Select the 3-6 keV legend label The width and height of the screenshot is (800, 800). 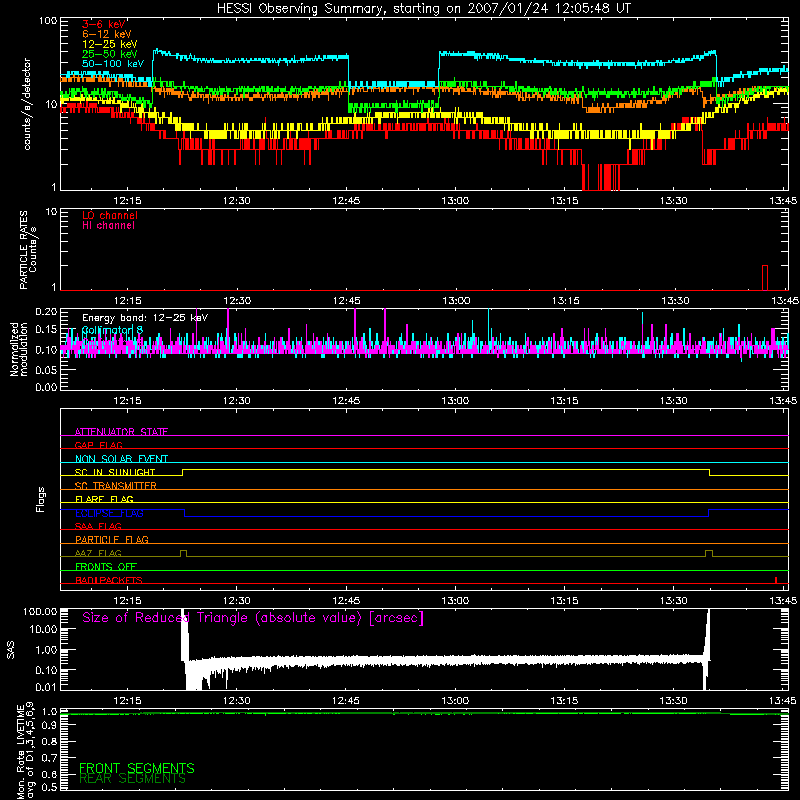pyautogui.click(x=104, y=24)
